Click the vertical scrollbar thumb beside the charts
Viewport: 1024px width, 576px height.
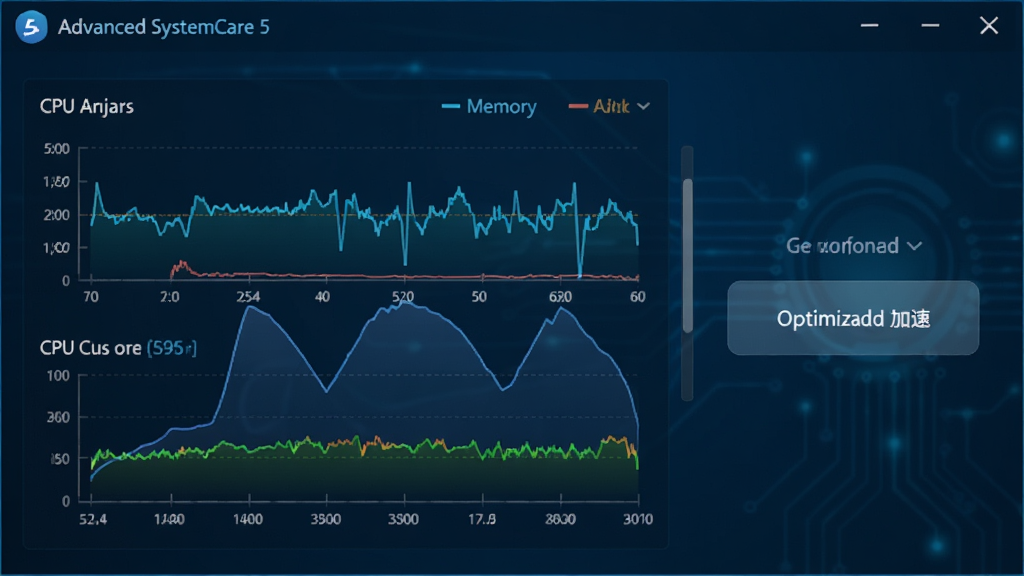[x=688, y=255]
